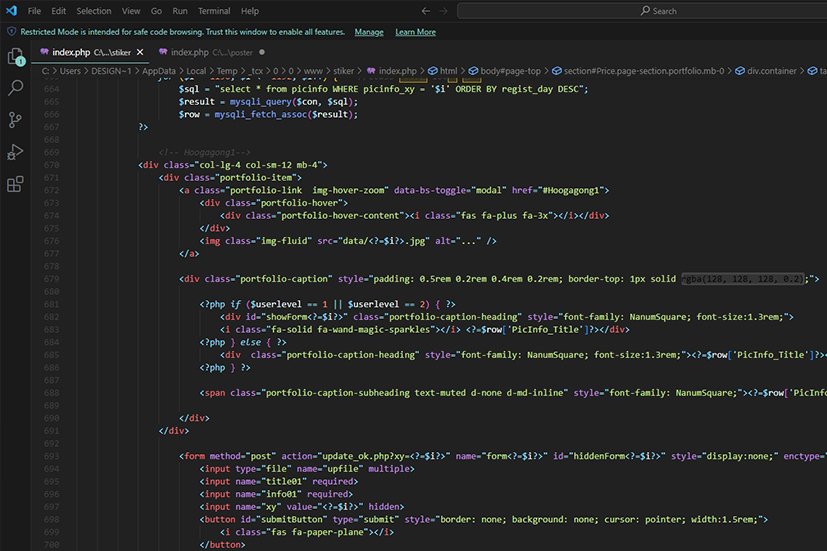Open the Terminal menu
The height and width of the screenshot is (551, 827).
pyautogui.click(x=214, y=11)
